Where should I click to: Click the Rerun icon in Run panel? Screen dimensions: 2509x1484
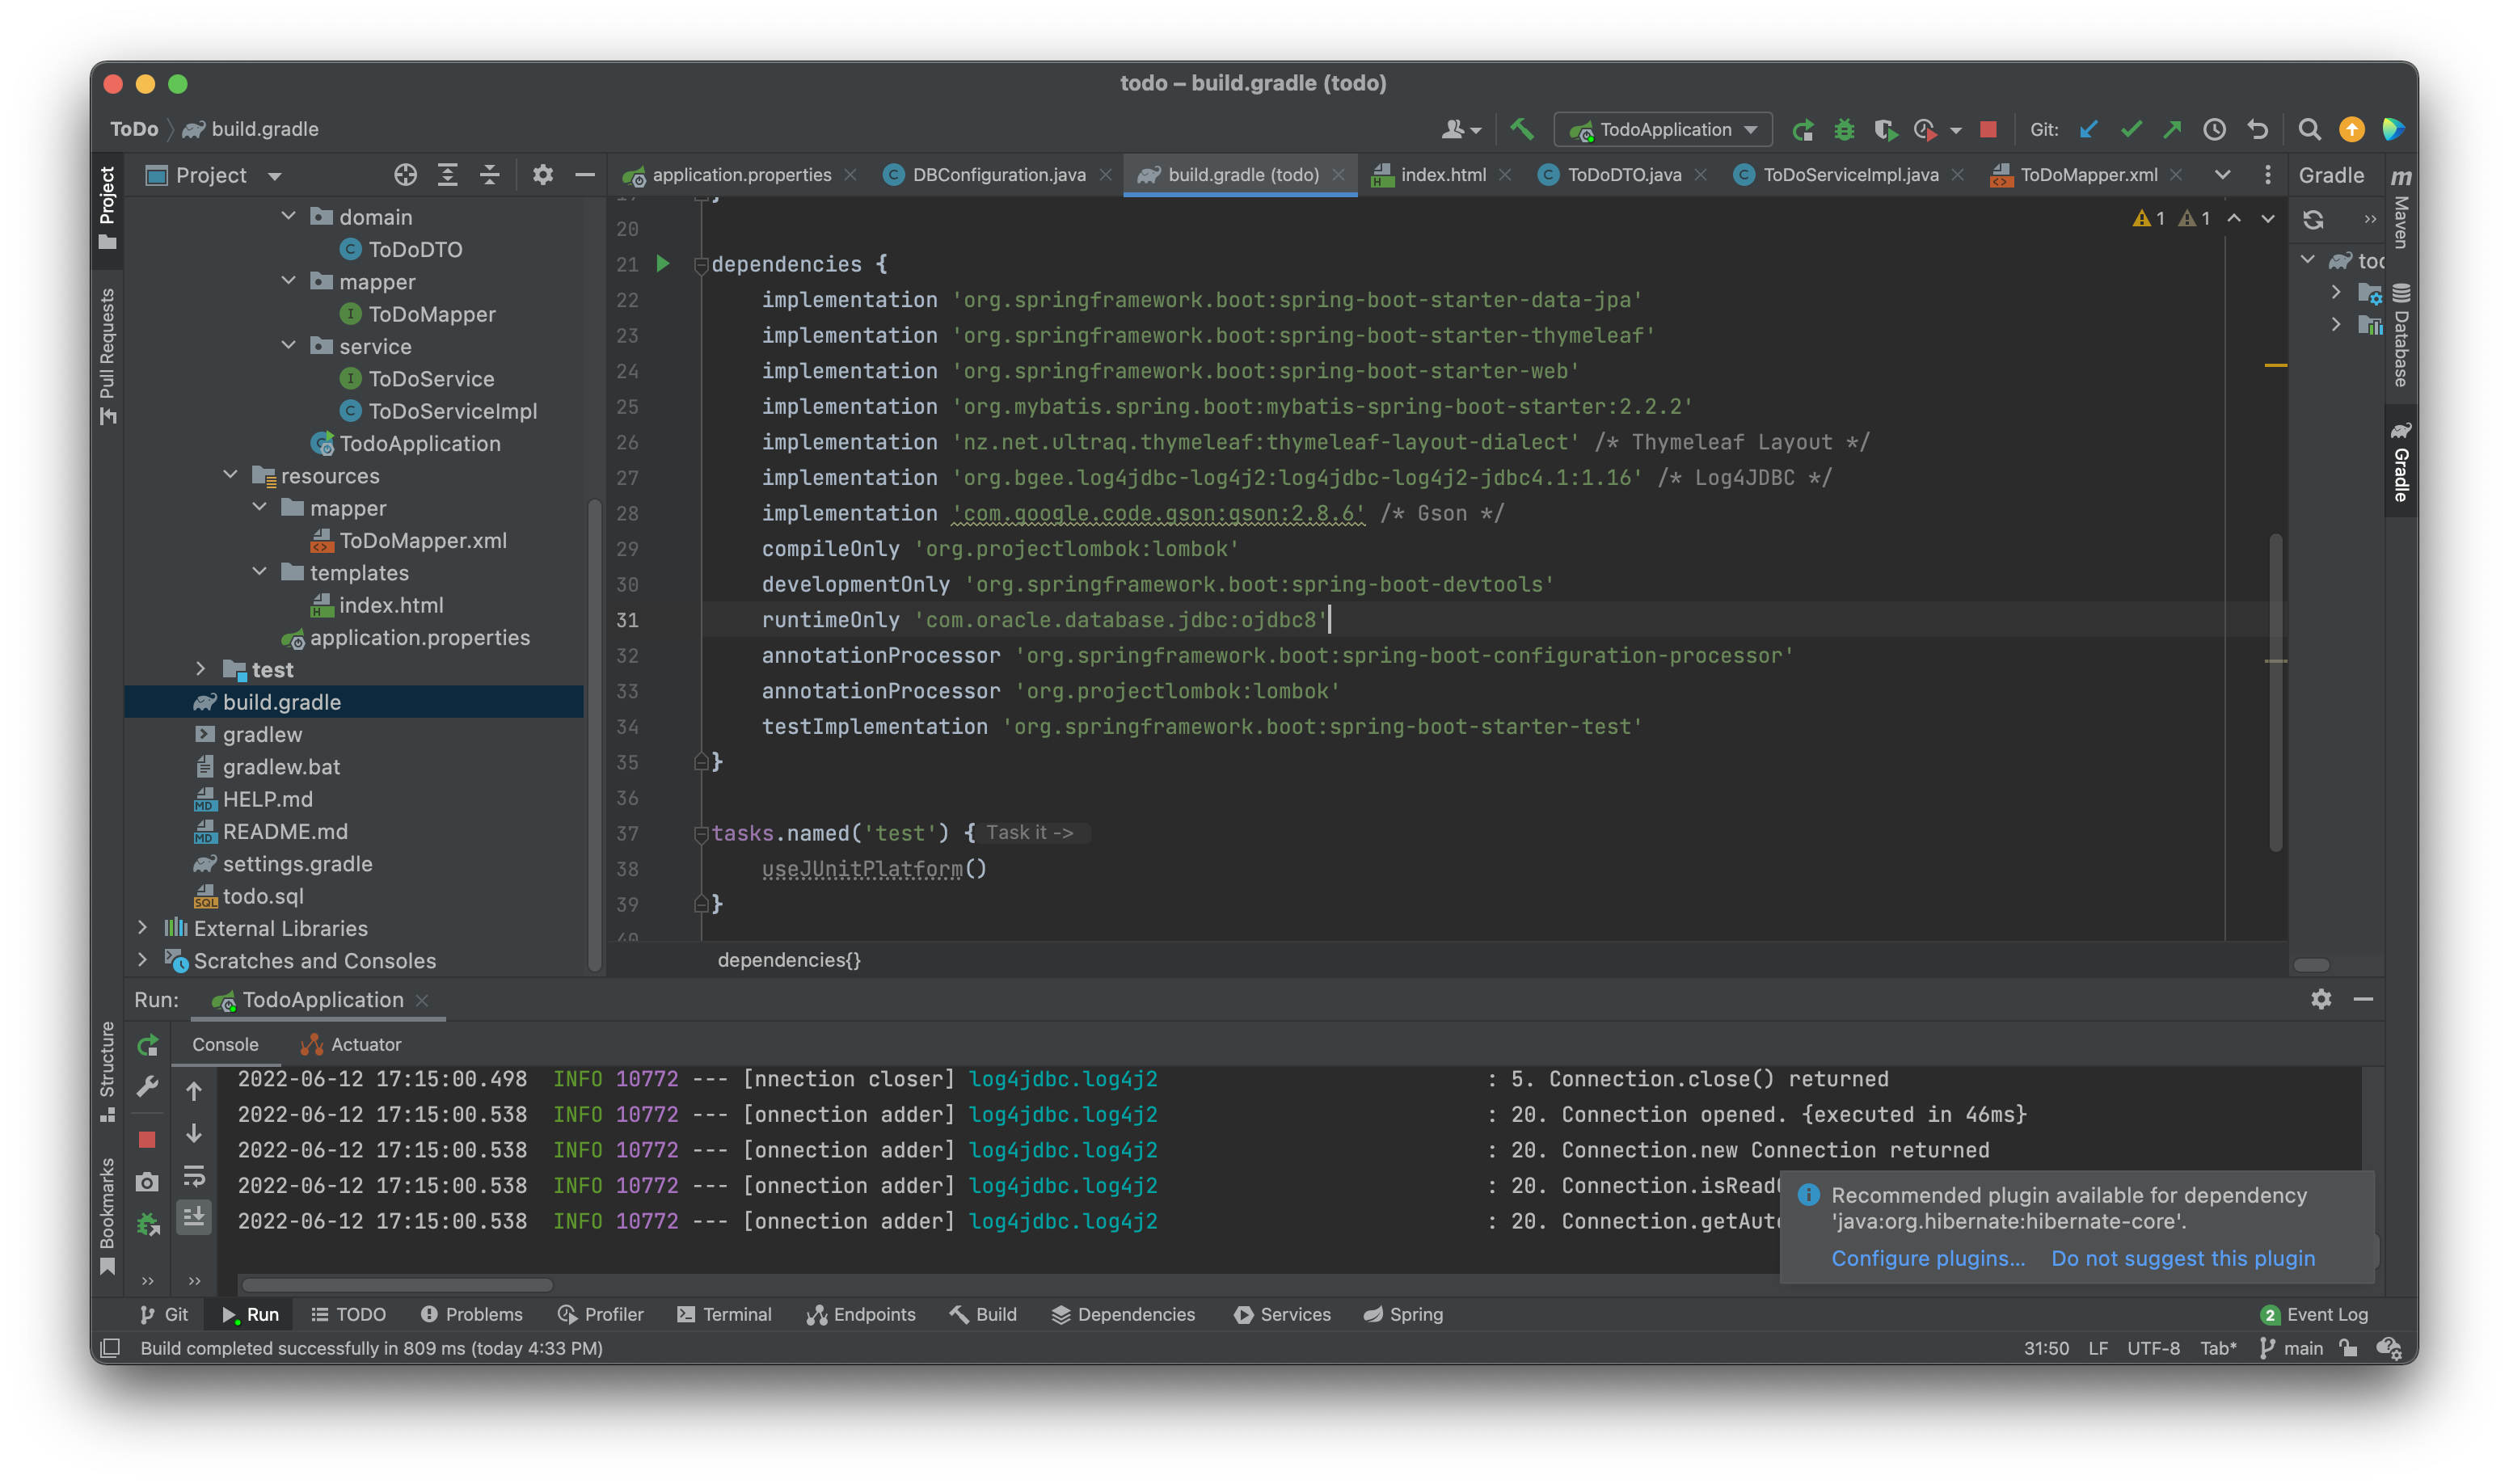coord(148,1045)
